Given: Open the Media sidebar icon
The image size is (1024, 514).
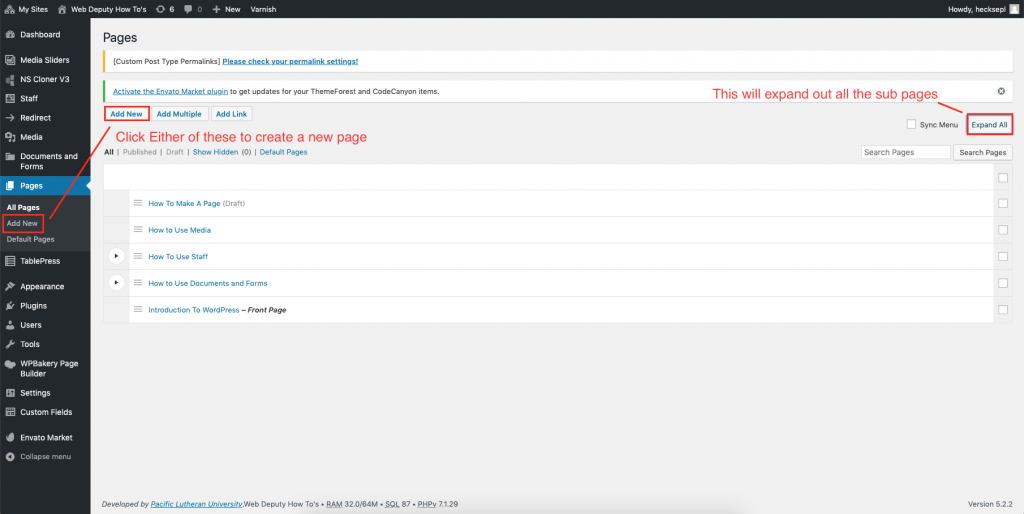Looking at the screenshot, I should click(x=10, y=137).
